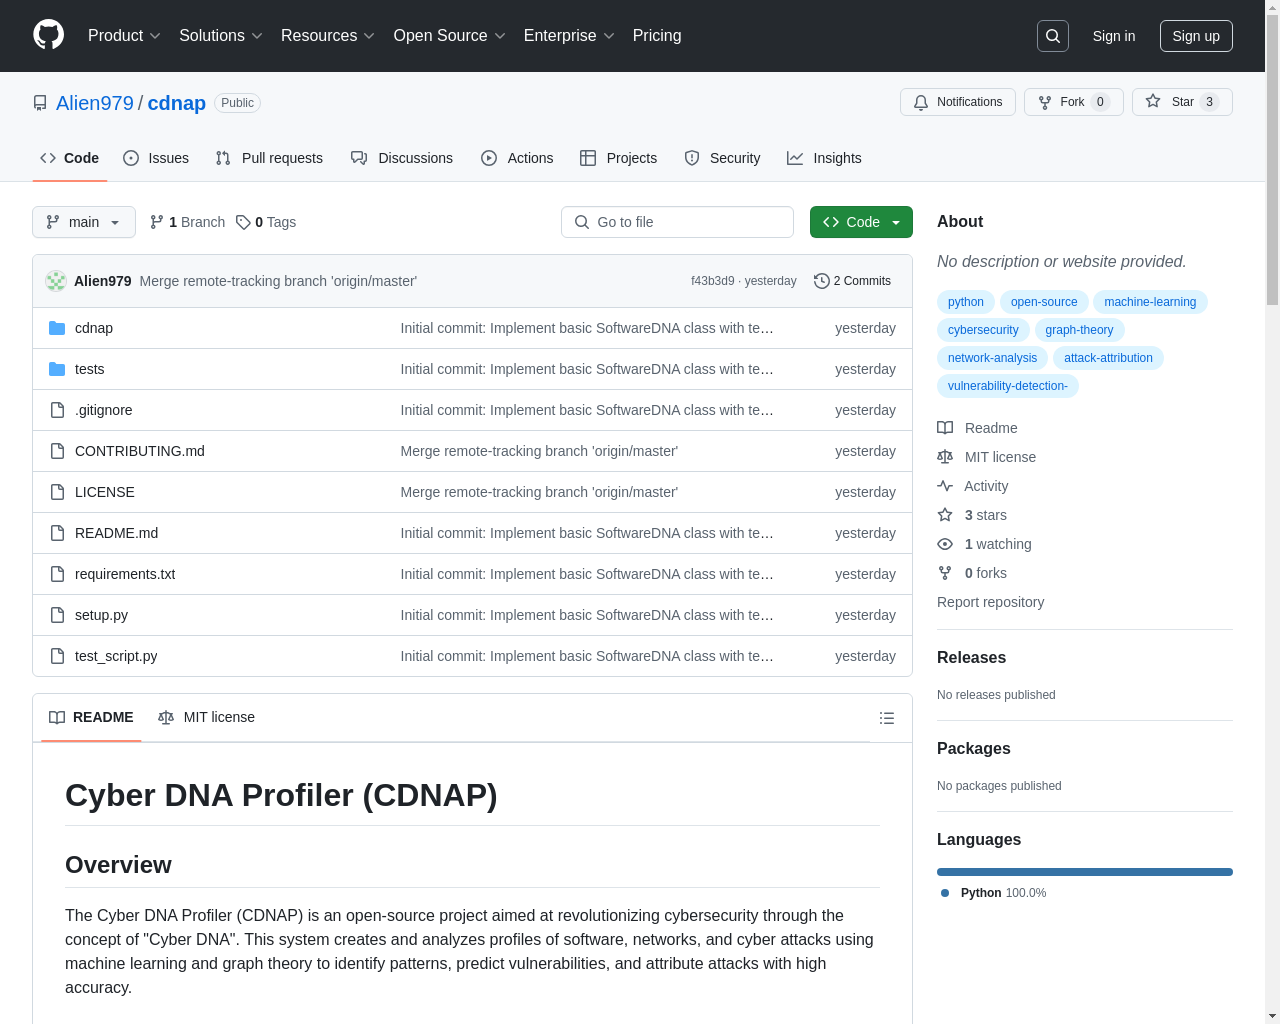
Task: Click the cybersecurity topic tag
Action: pyautogui.click(x=983, y=330)
